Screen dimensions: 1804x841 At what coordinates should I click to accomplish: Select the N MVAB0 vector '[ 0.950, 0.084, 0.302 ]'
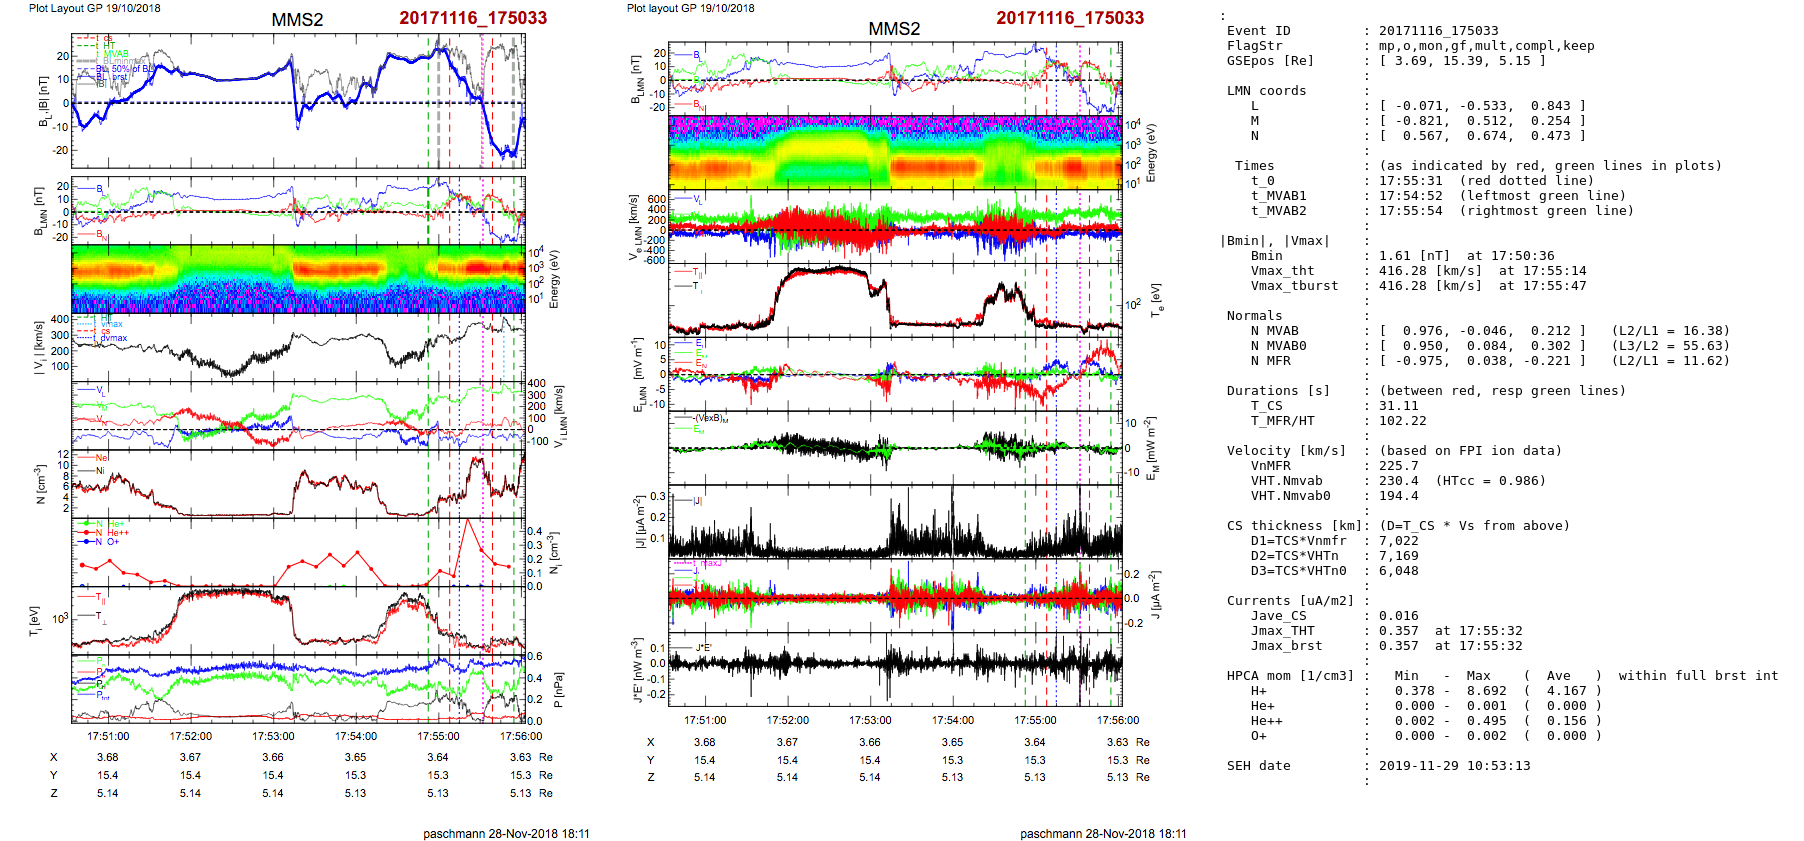click(1483, 346)
